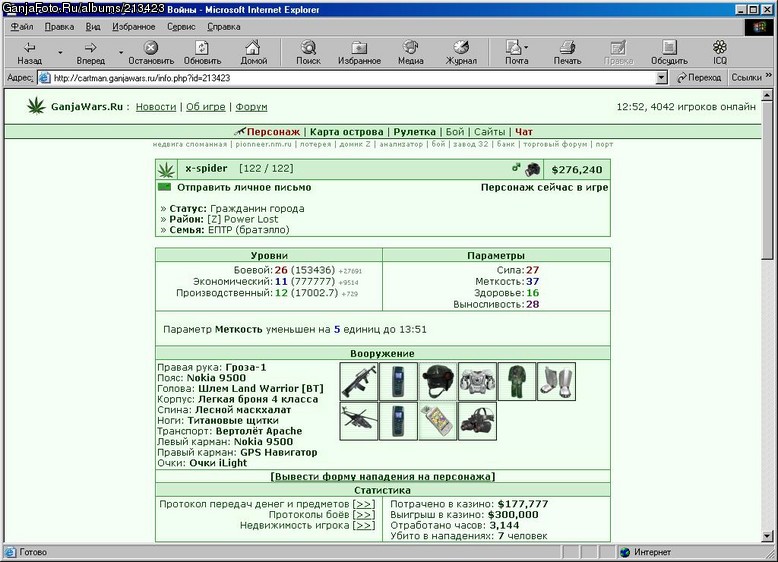Open the address bar dropdown arrow
778x562 pixels.
click(661, 78)
